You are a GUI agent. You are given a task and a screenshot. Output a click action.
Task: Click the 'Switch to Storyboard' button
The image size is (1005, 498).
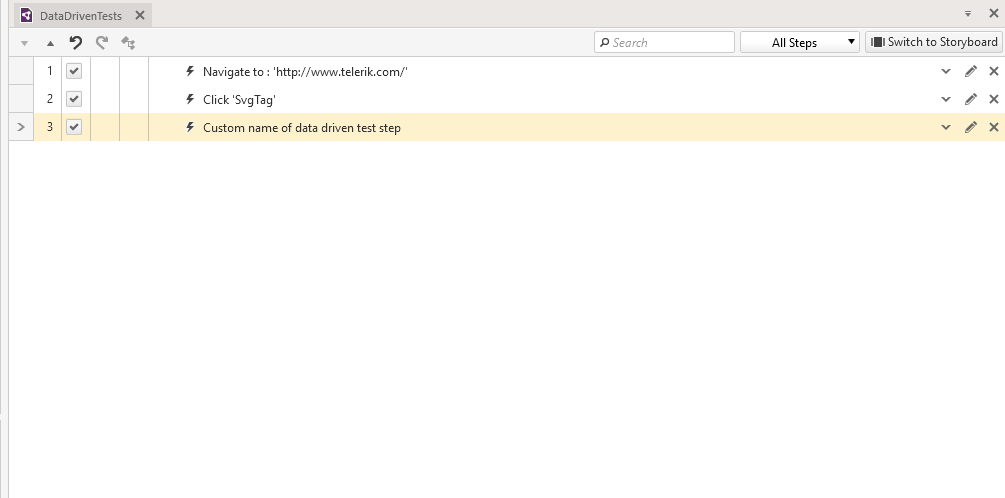click(x=934, y=42)
